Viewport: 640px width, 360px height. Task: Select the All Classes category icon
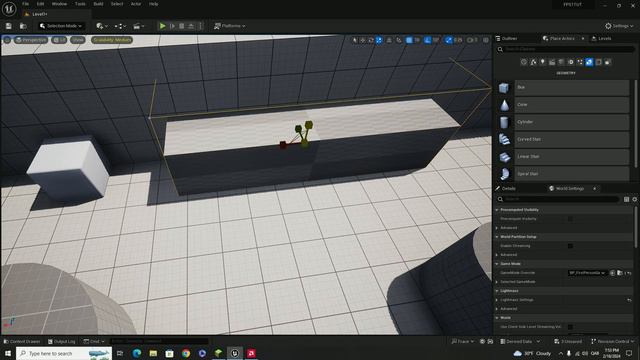point(608,62)
